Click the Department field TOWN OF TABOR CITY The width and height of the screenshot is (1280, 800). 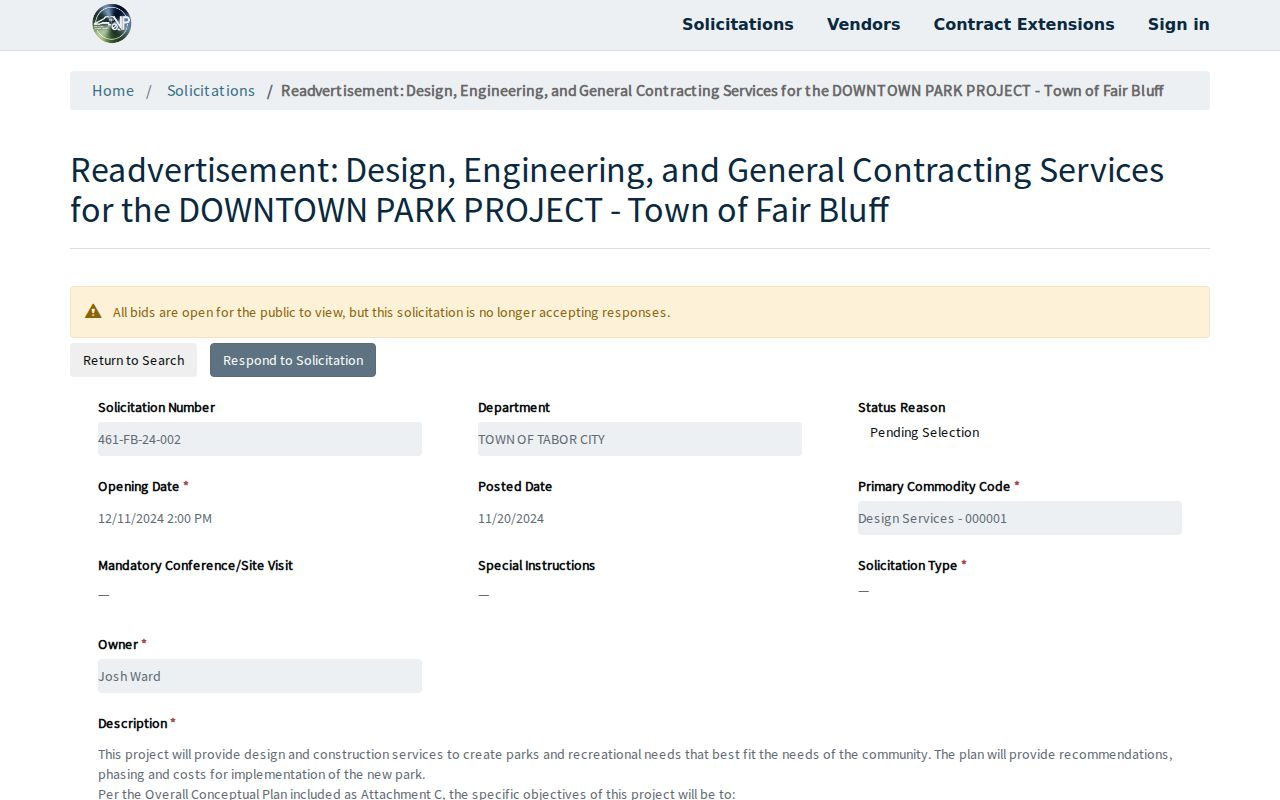coord(640,439)
